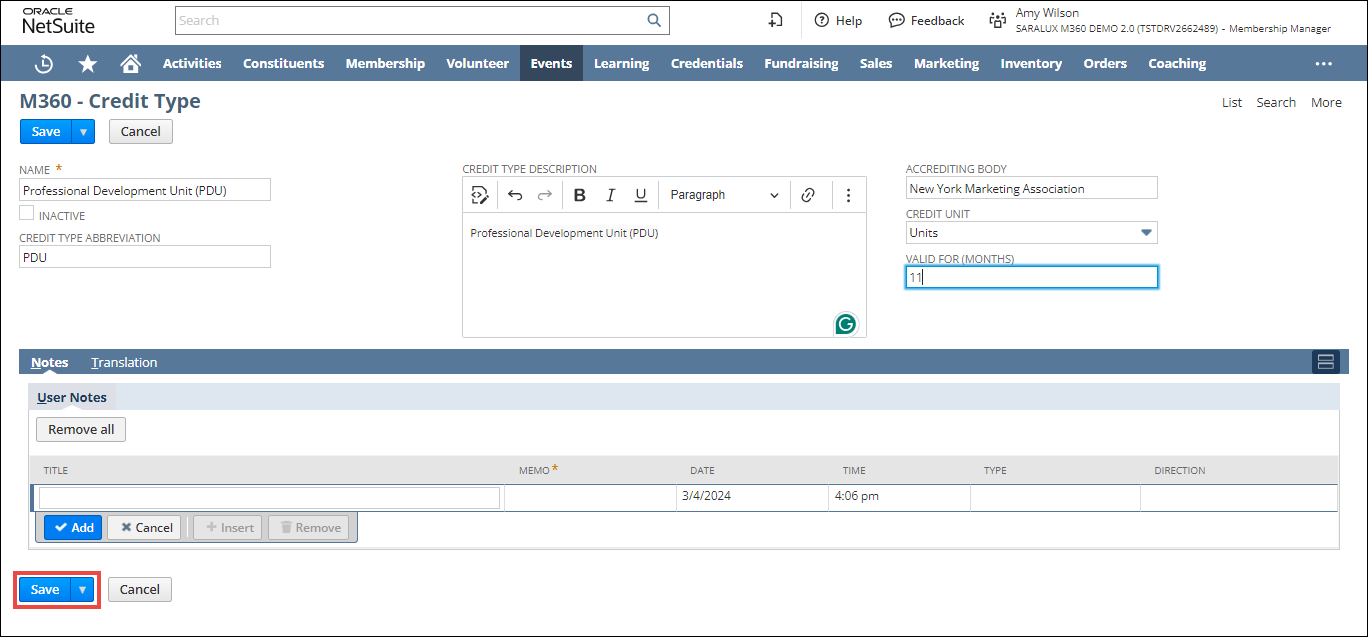
Task: Open the Recent Records clock icon
Action: 44,64
